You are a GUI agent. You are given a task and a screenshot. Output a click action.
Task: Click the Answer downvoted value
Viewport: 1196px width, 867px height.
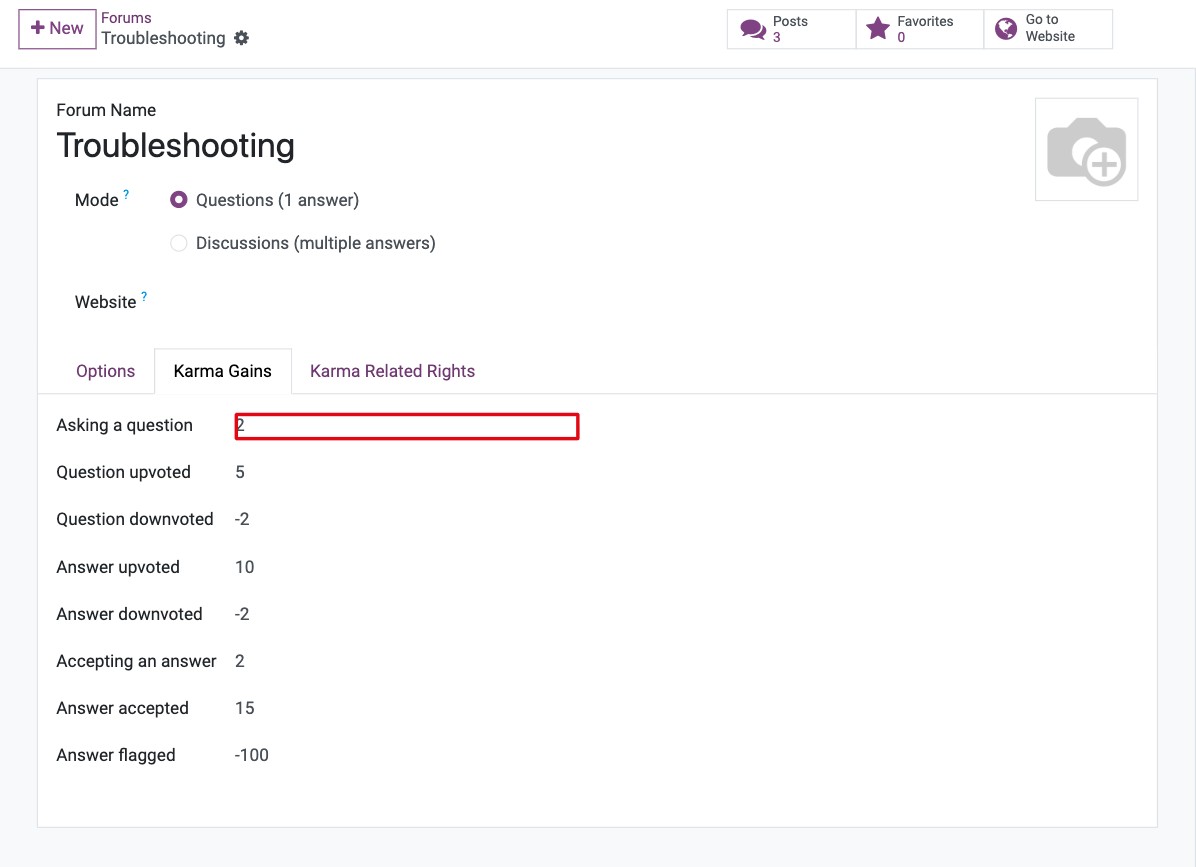[x=242, y=615]
